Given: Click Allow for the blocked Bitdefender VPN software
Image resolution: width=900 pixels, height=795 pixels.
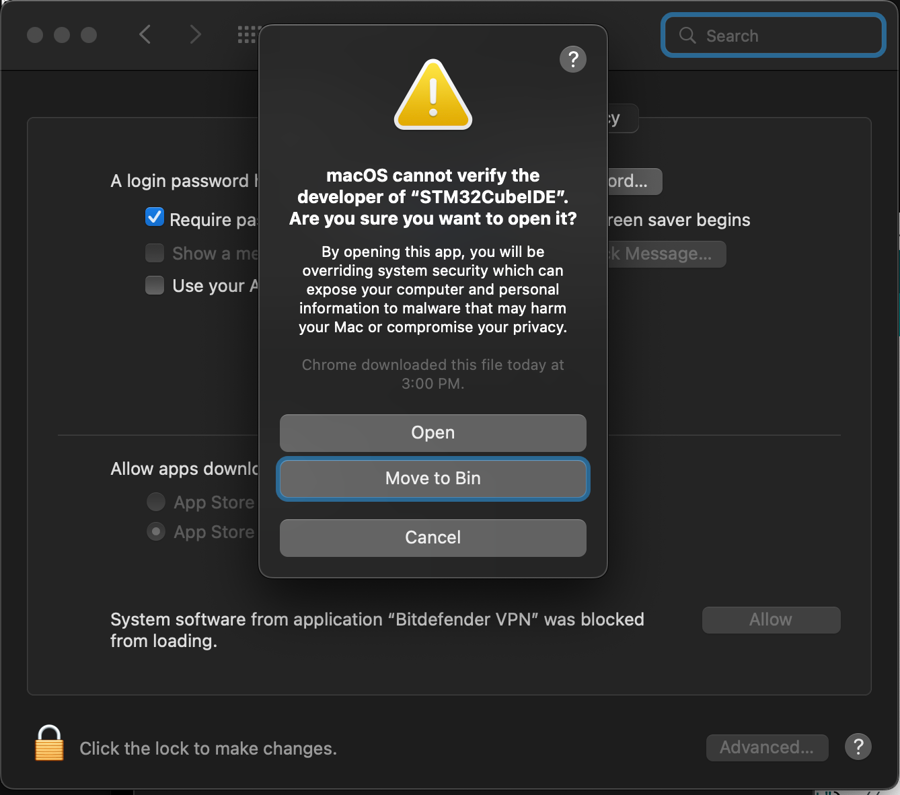Looking at the screenshot, I should coord(770,620).
